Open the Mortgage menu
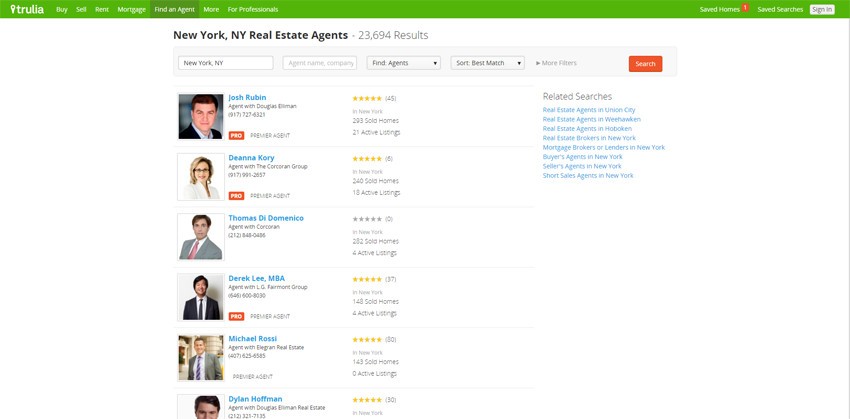Screen dimensions: 850x419 click(131, 9)
